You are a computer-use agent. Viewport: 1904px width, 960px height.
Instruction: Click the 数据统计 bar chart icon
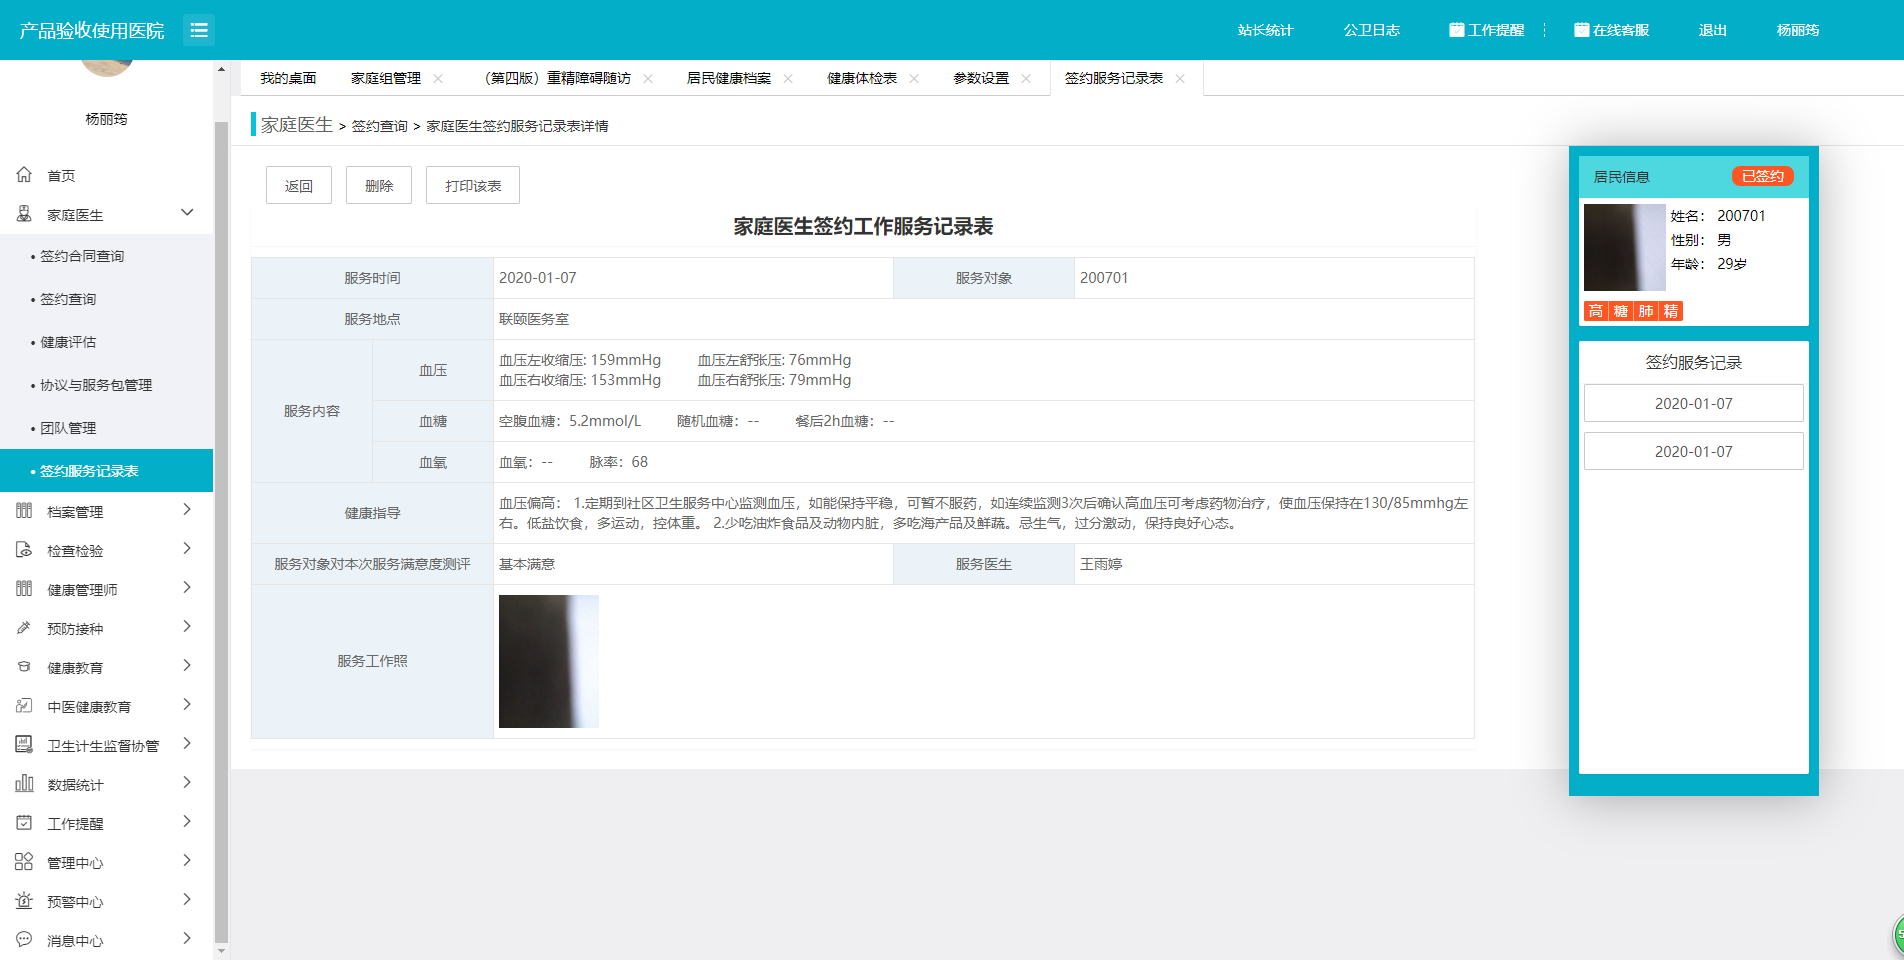[x=24, y=784]
